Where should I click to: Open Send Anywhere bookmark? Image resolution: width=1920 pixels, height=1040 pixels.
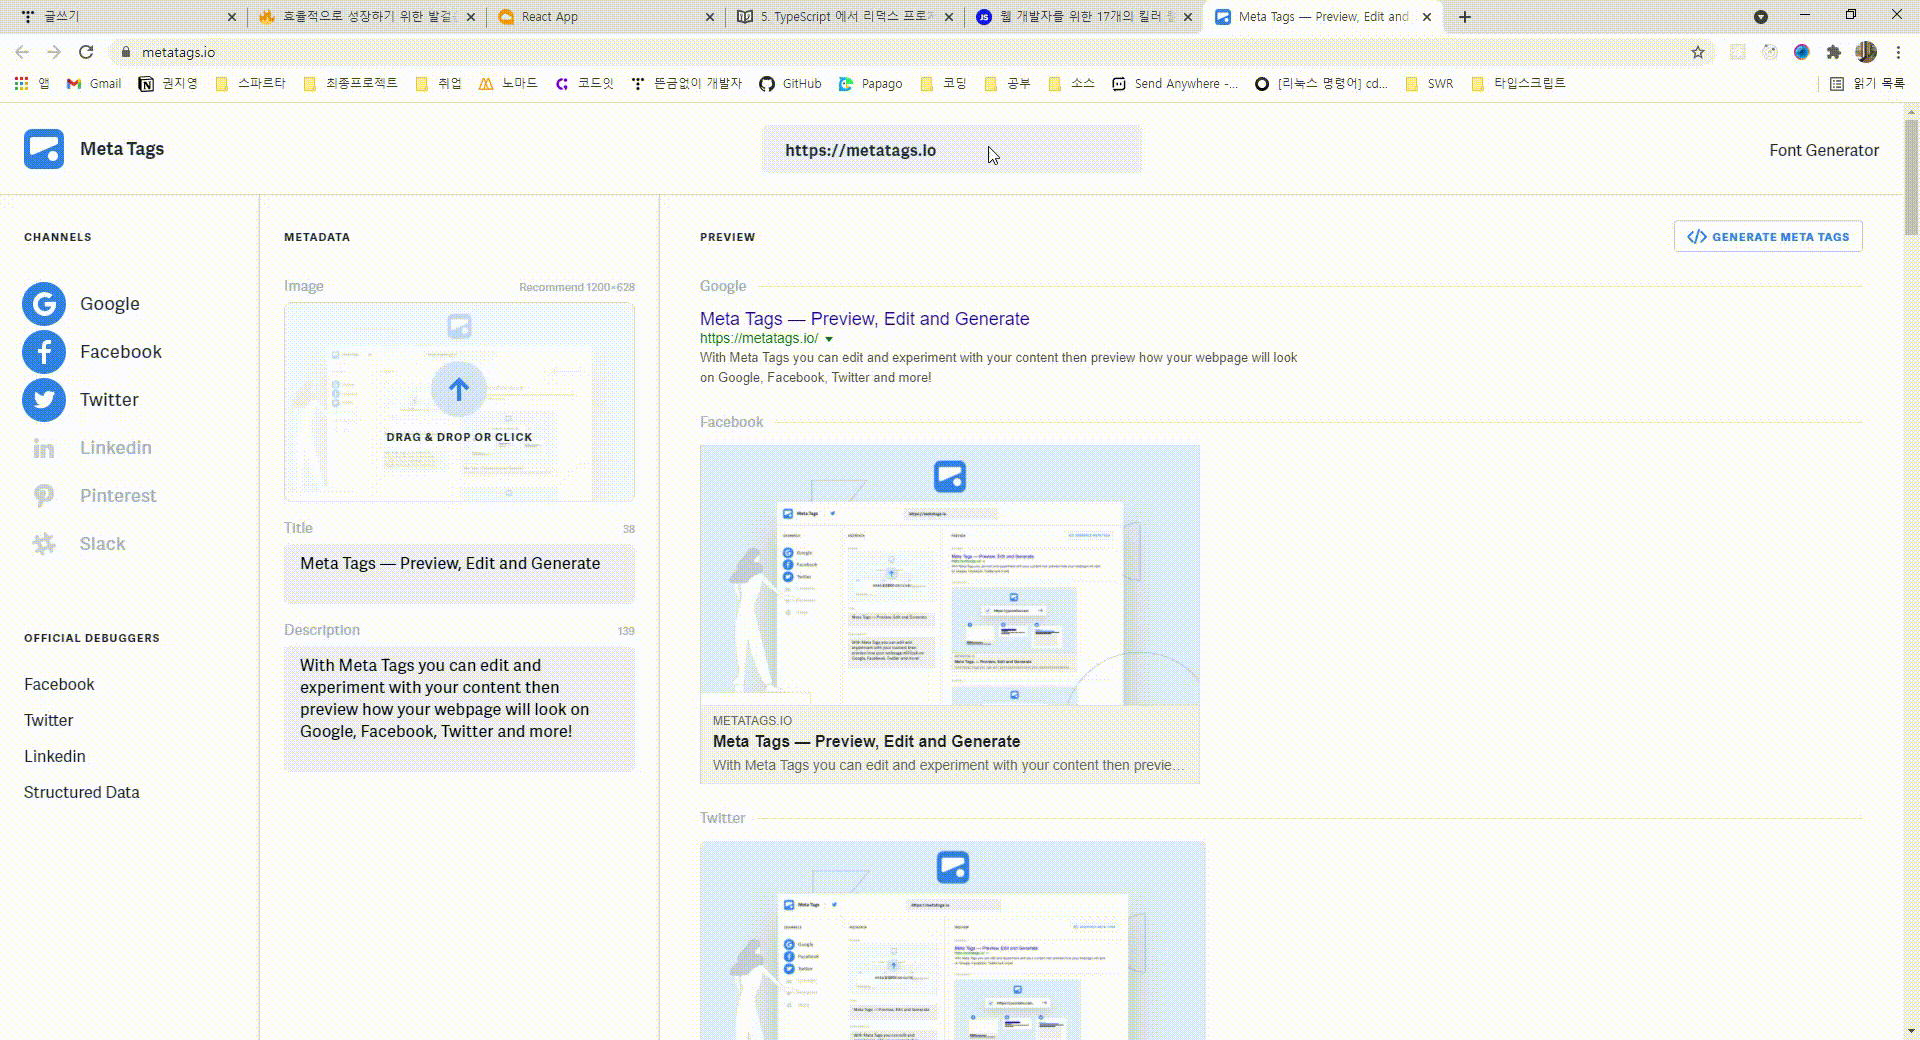1175,84
